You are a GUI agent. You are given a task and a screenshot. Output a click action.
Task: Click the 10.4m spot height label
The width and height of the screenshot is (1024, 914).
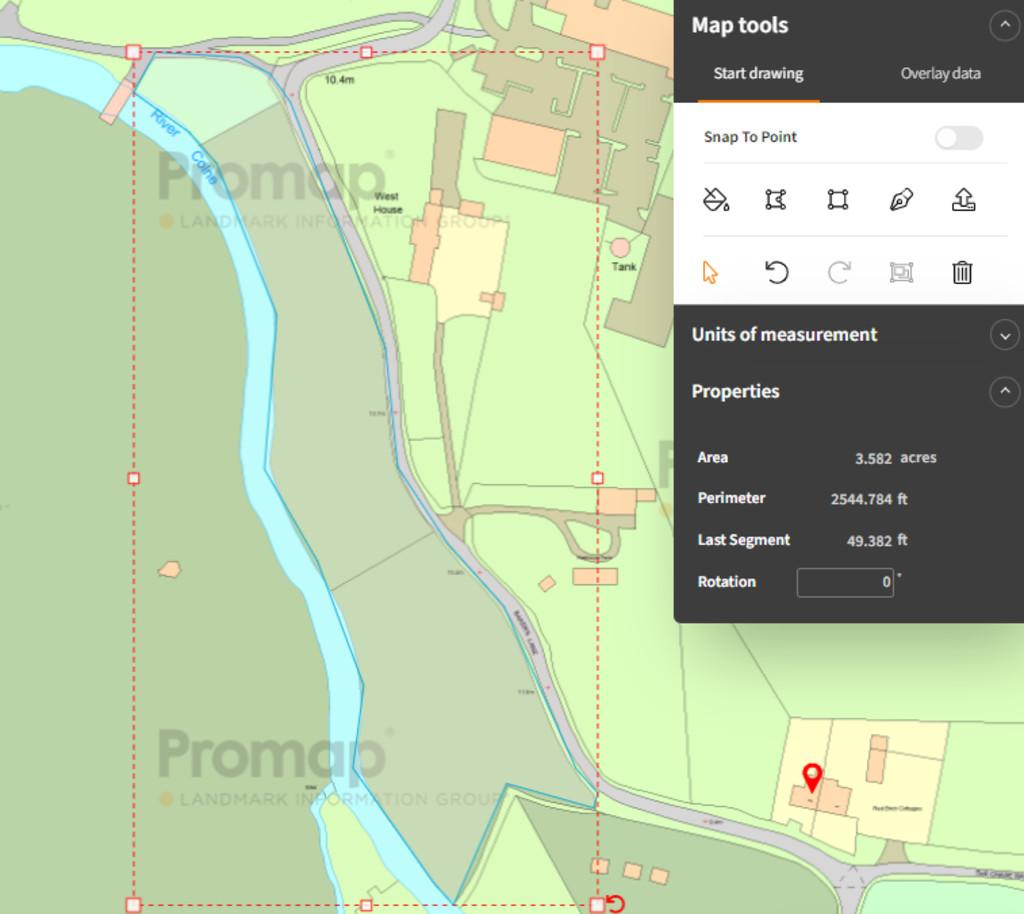(x=340, y=80)
